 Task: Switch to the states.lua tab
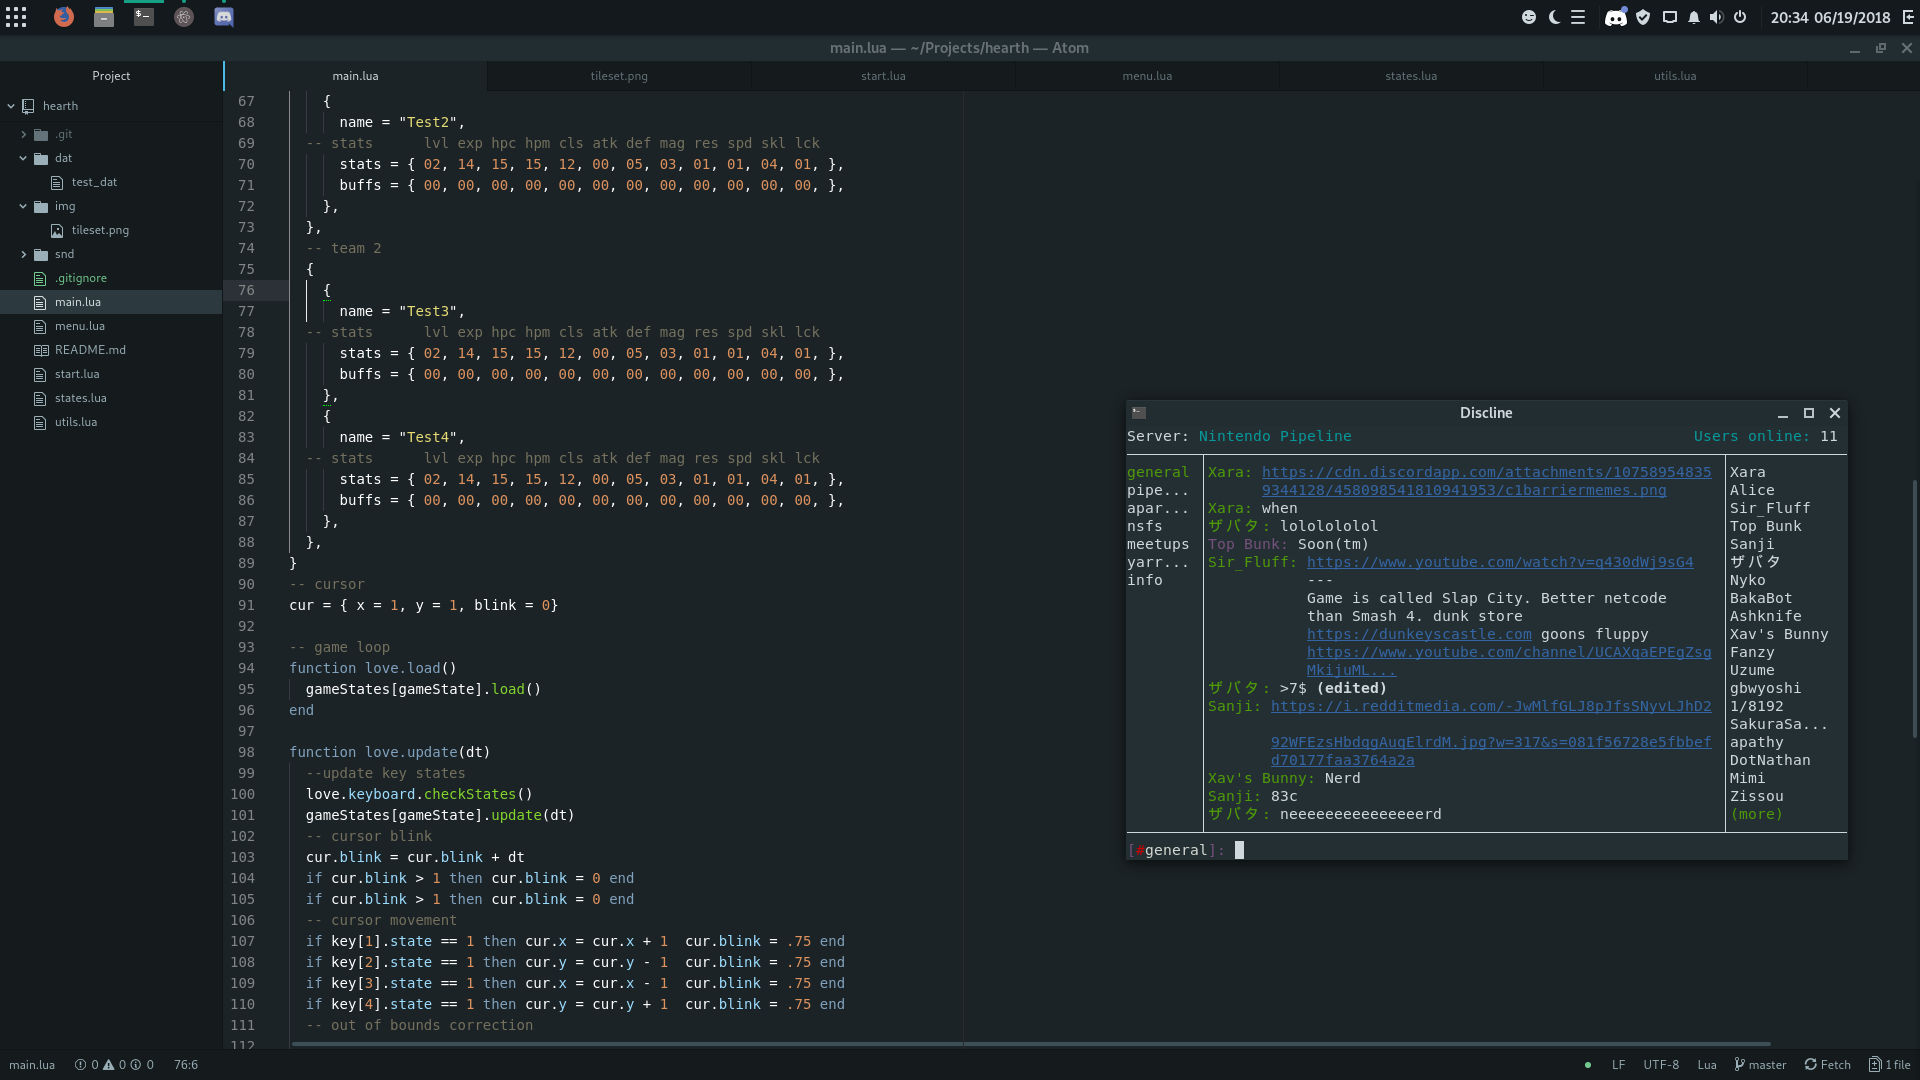point(1411,76)
